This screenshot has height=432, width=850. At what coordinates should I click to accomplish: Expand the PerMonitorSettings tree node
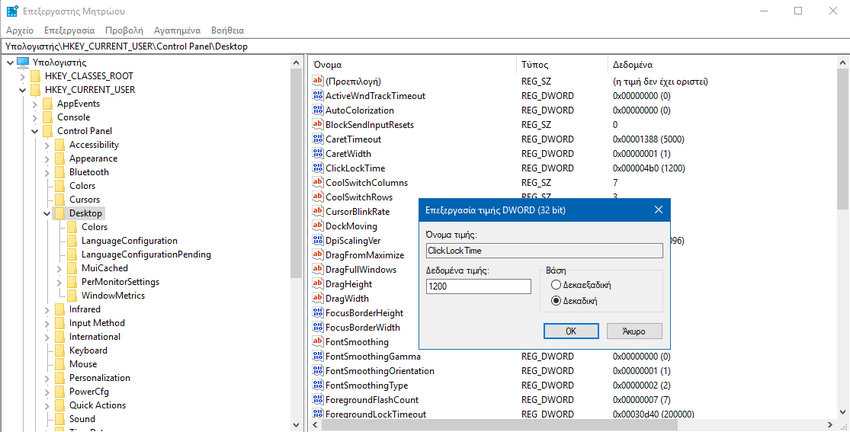pyautogui.click(x=60, y=282)
